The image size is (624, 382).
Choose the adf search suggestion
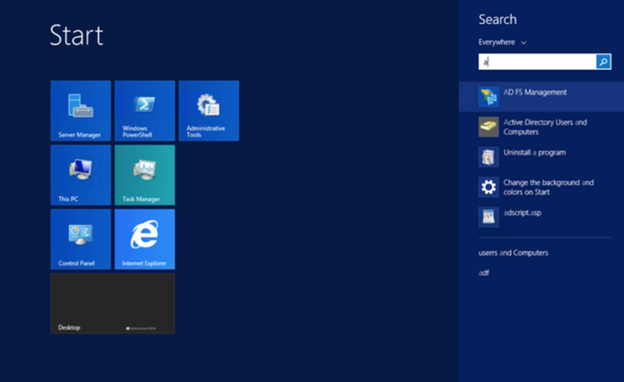[x=484, y=273]
